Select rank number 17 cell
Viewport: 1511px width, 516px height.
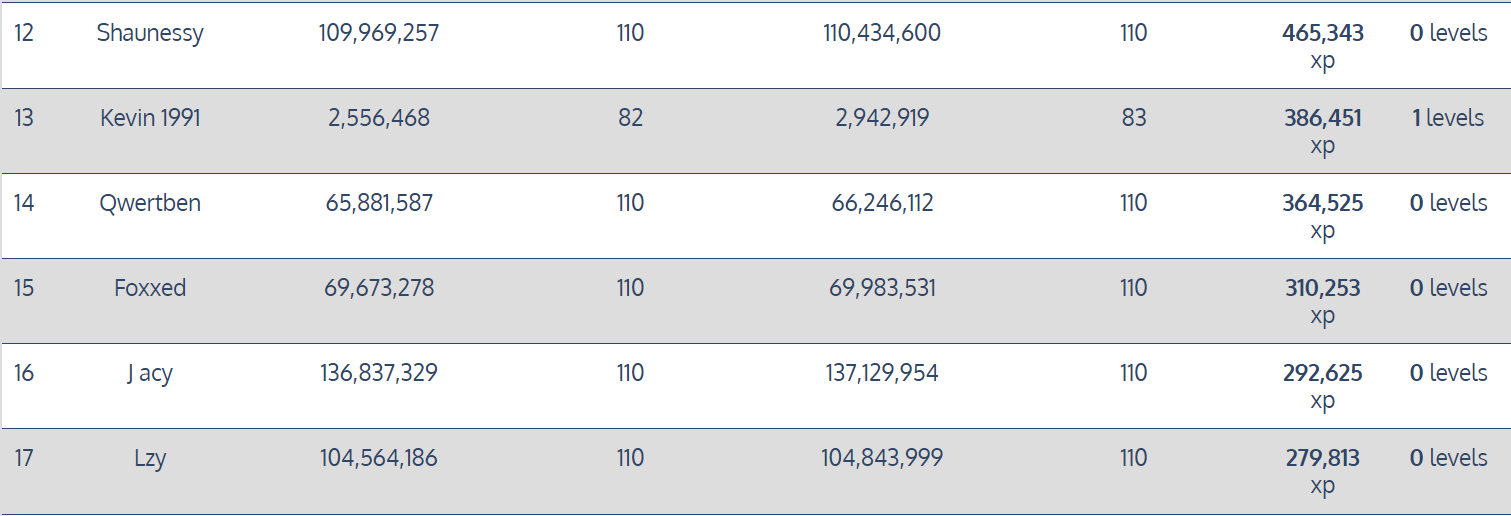24,458
